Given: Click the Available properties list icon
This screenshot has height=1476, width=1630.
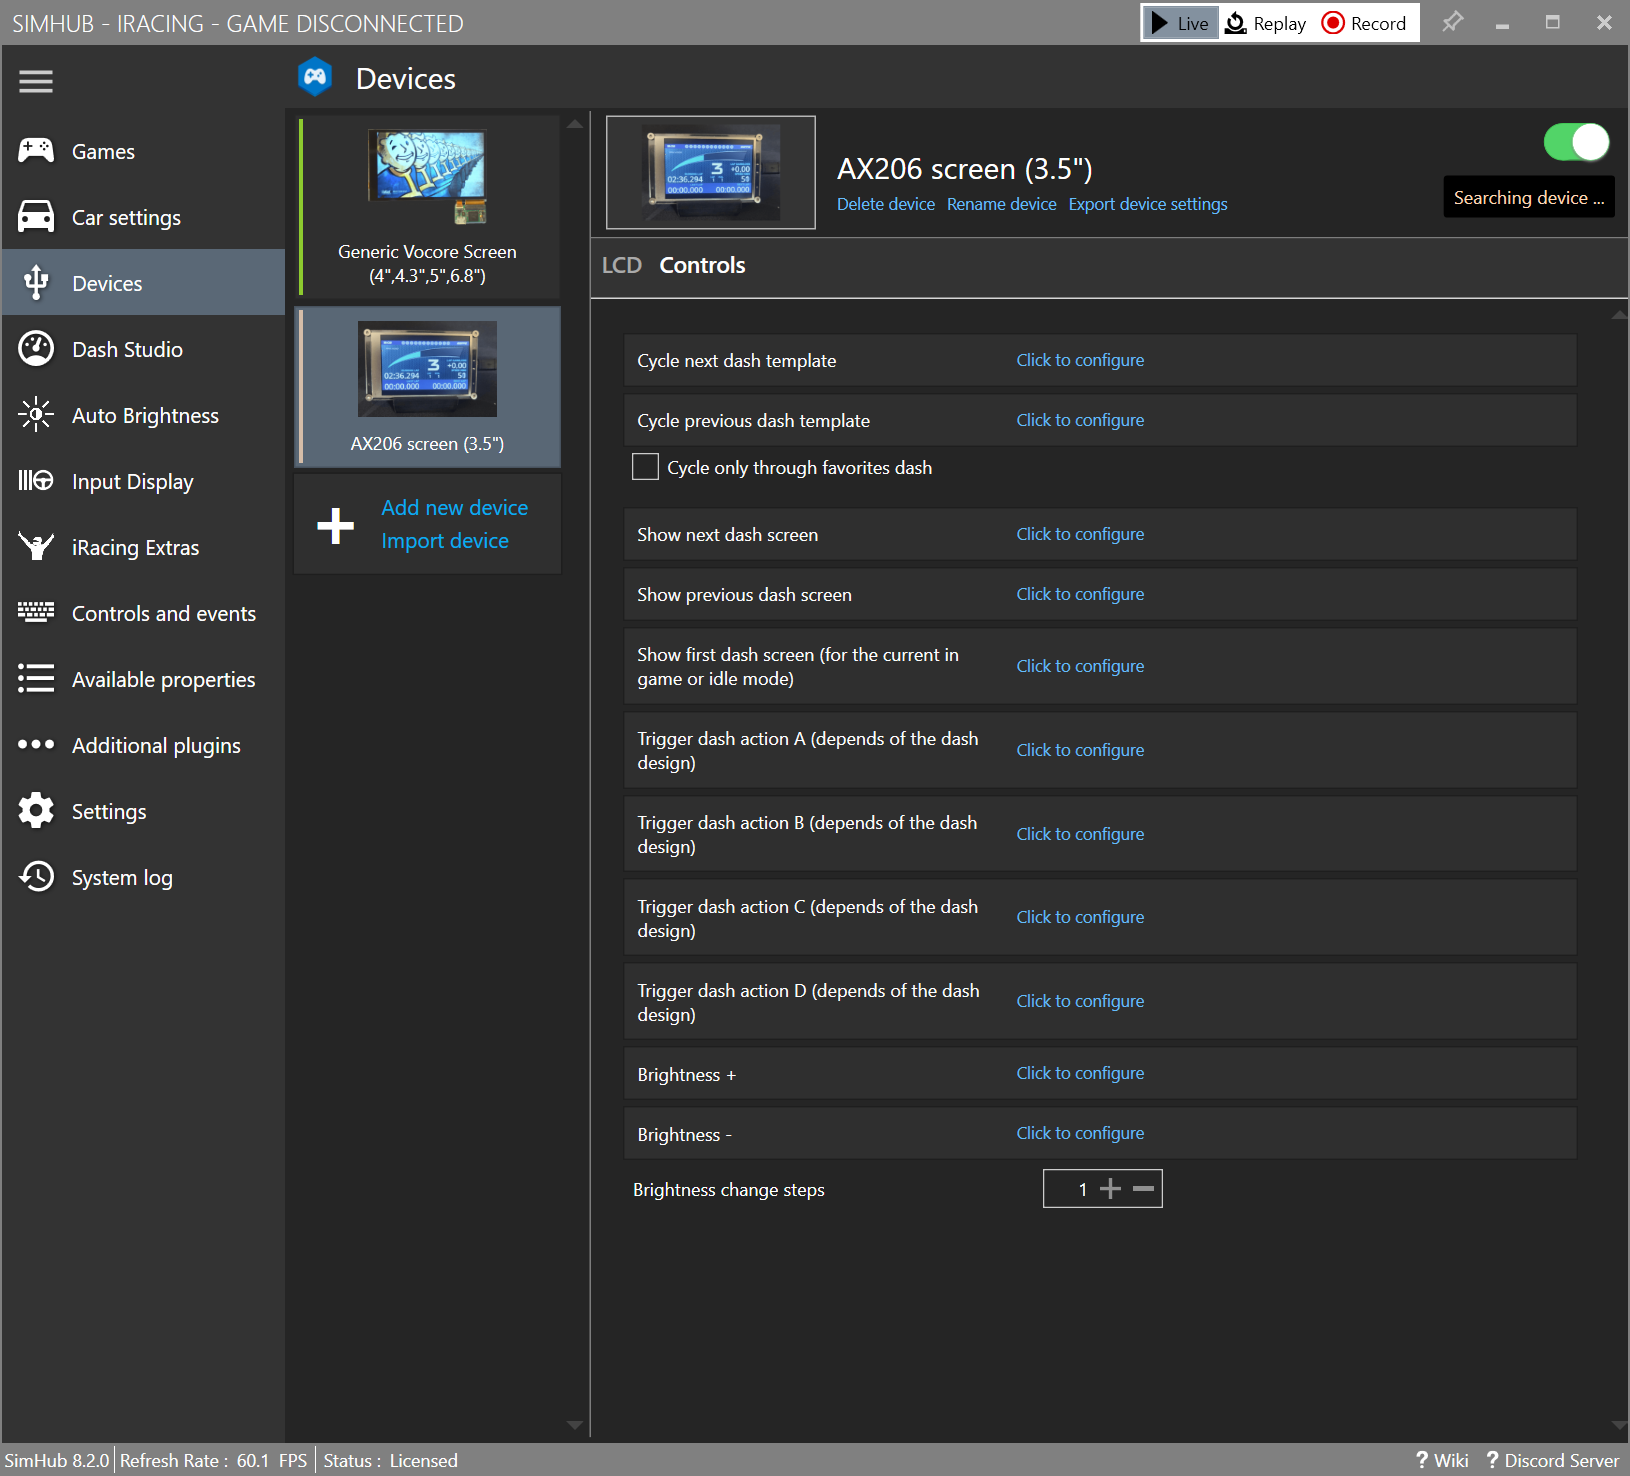Looking at the screenshot, I should 36,679.
